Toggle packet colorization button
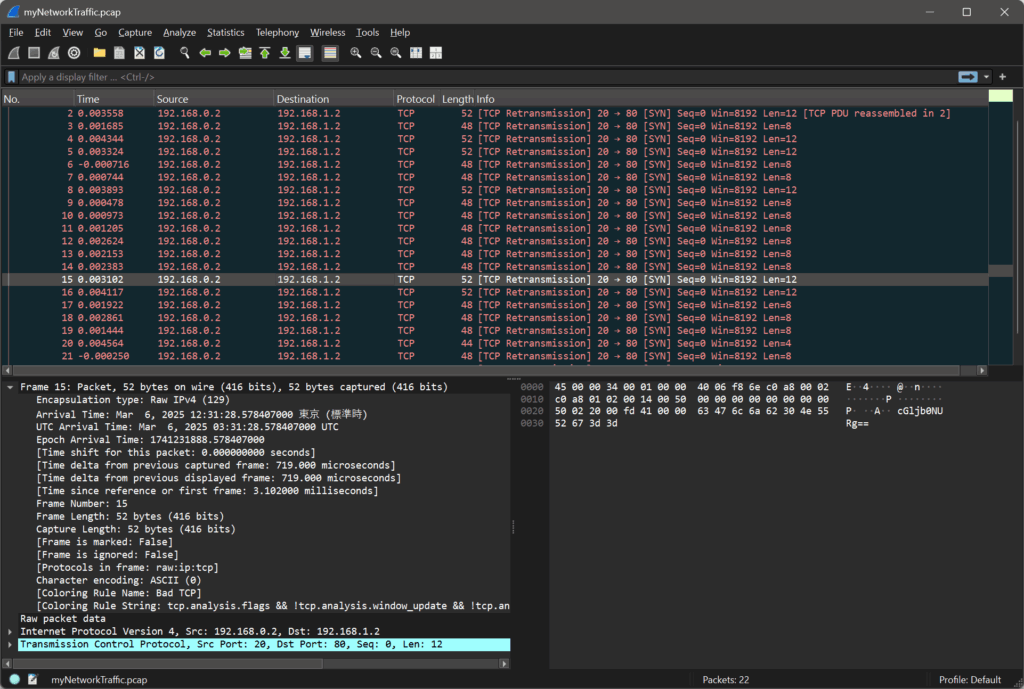 [x=330, y=53]
